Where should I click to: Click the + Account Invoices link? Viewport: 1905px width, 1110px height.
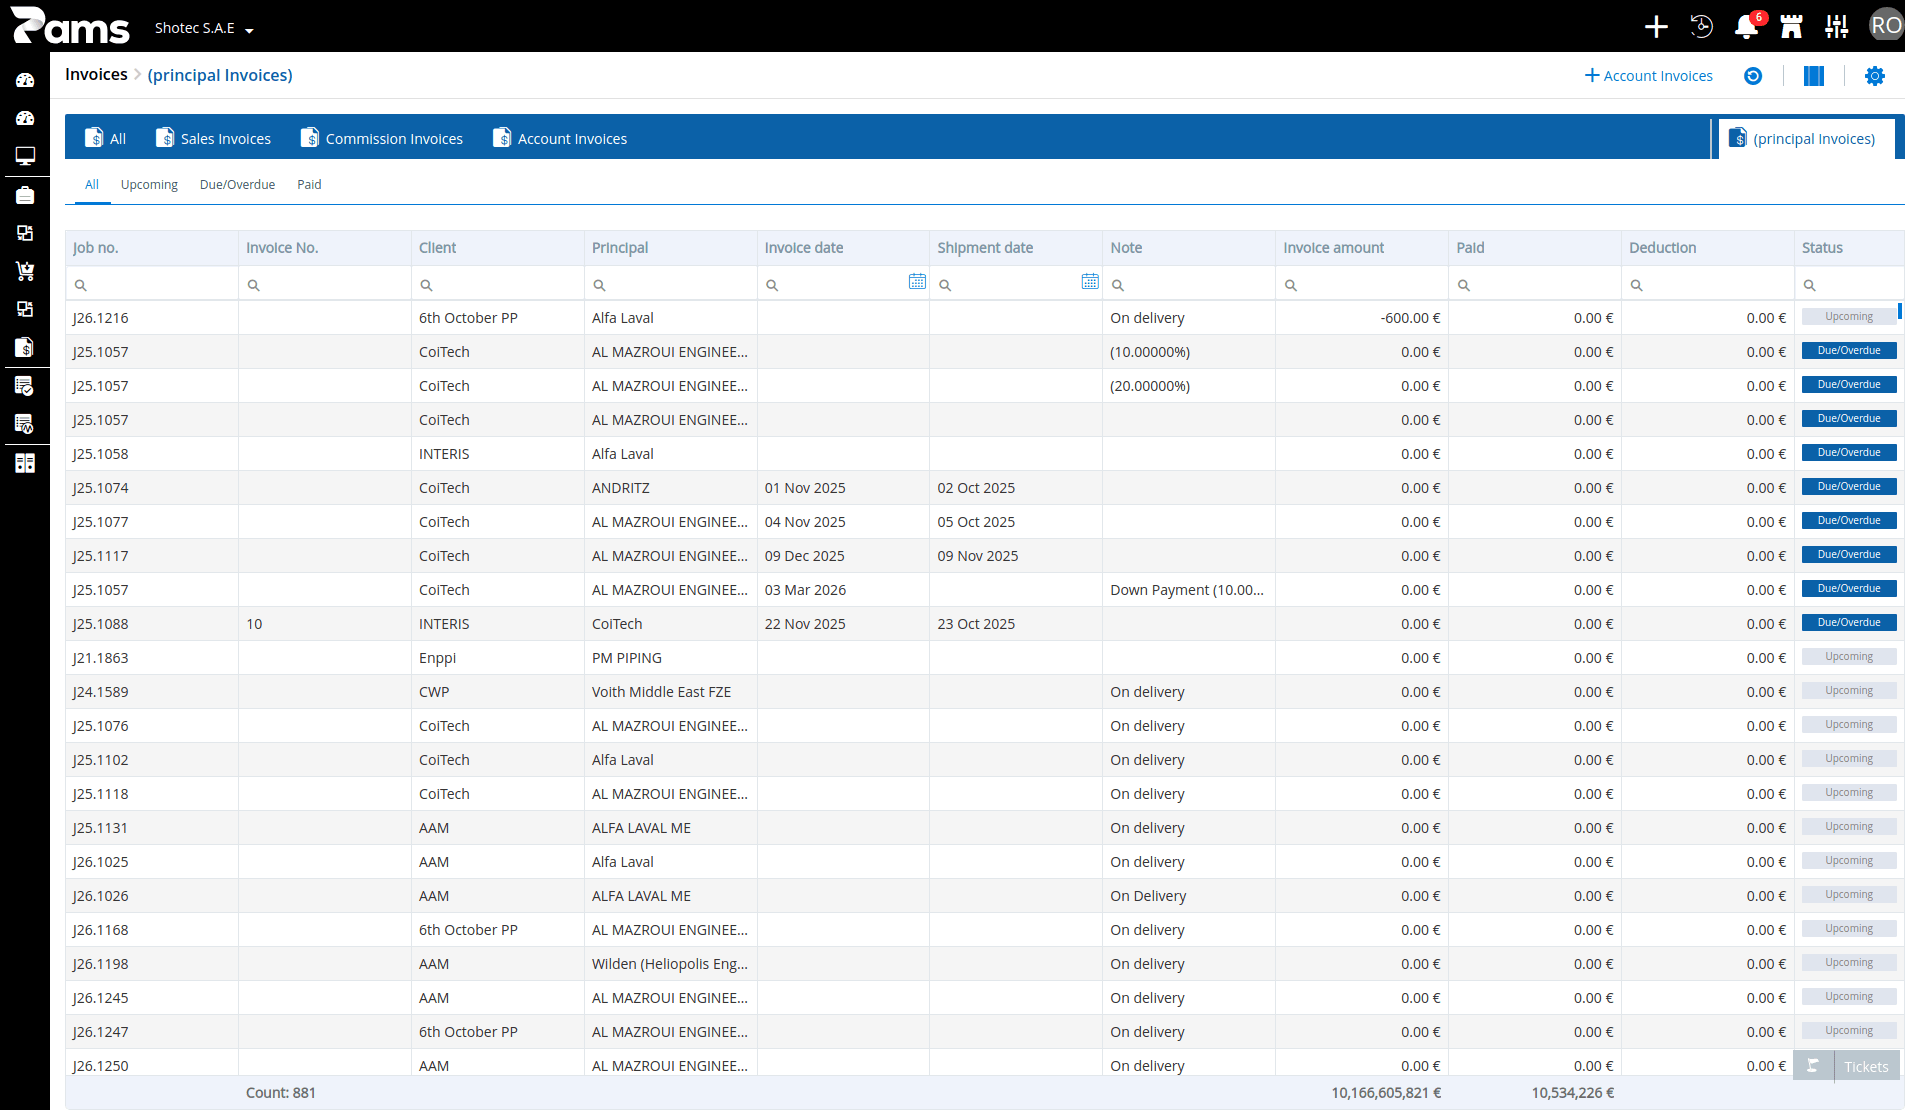pyautogui.click(x=1649, y=76)
